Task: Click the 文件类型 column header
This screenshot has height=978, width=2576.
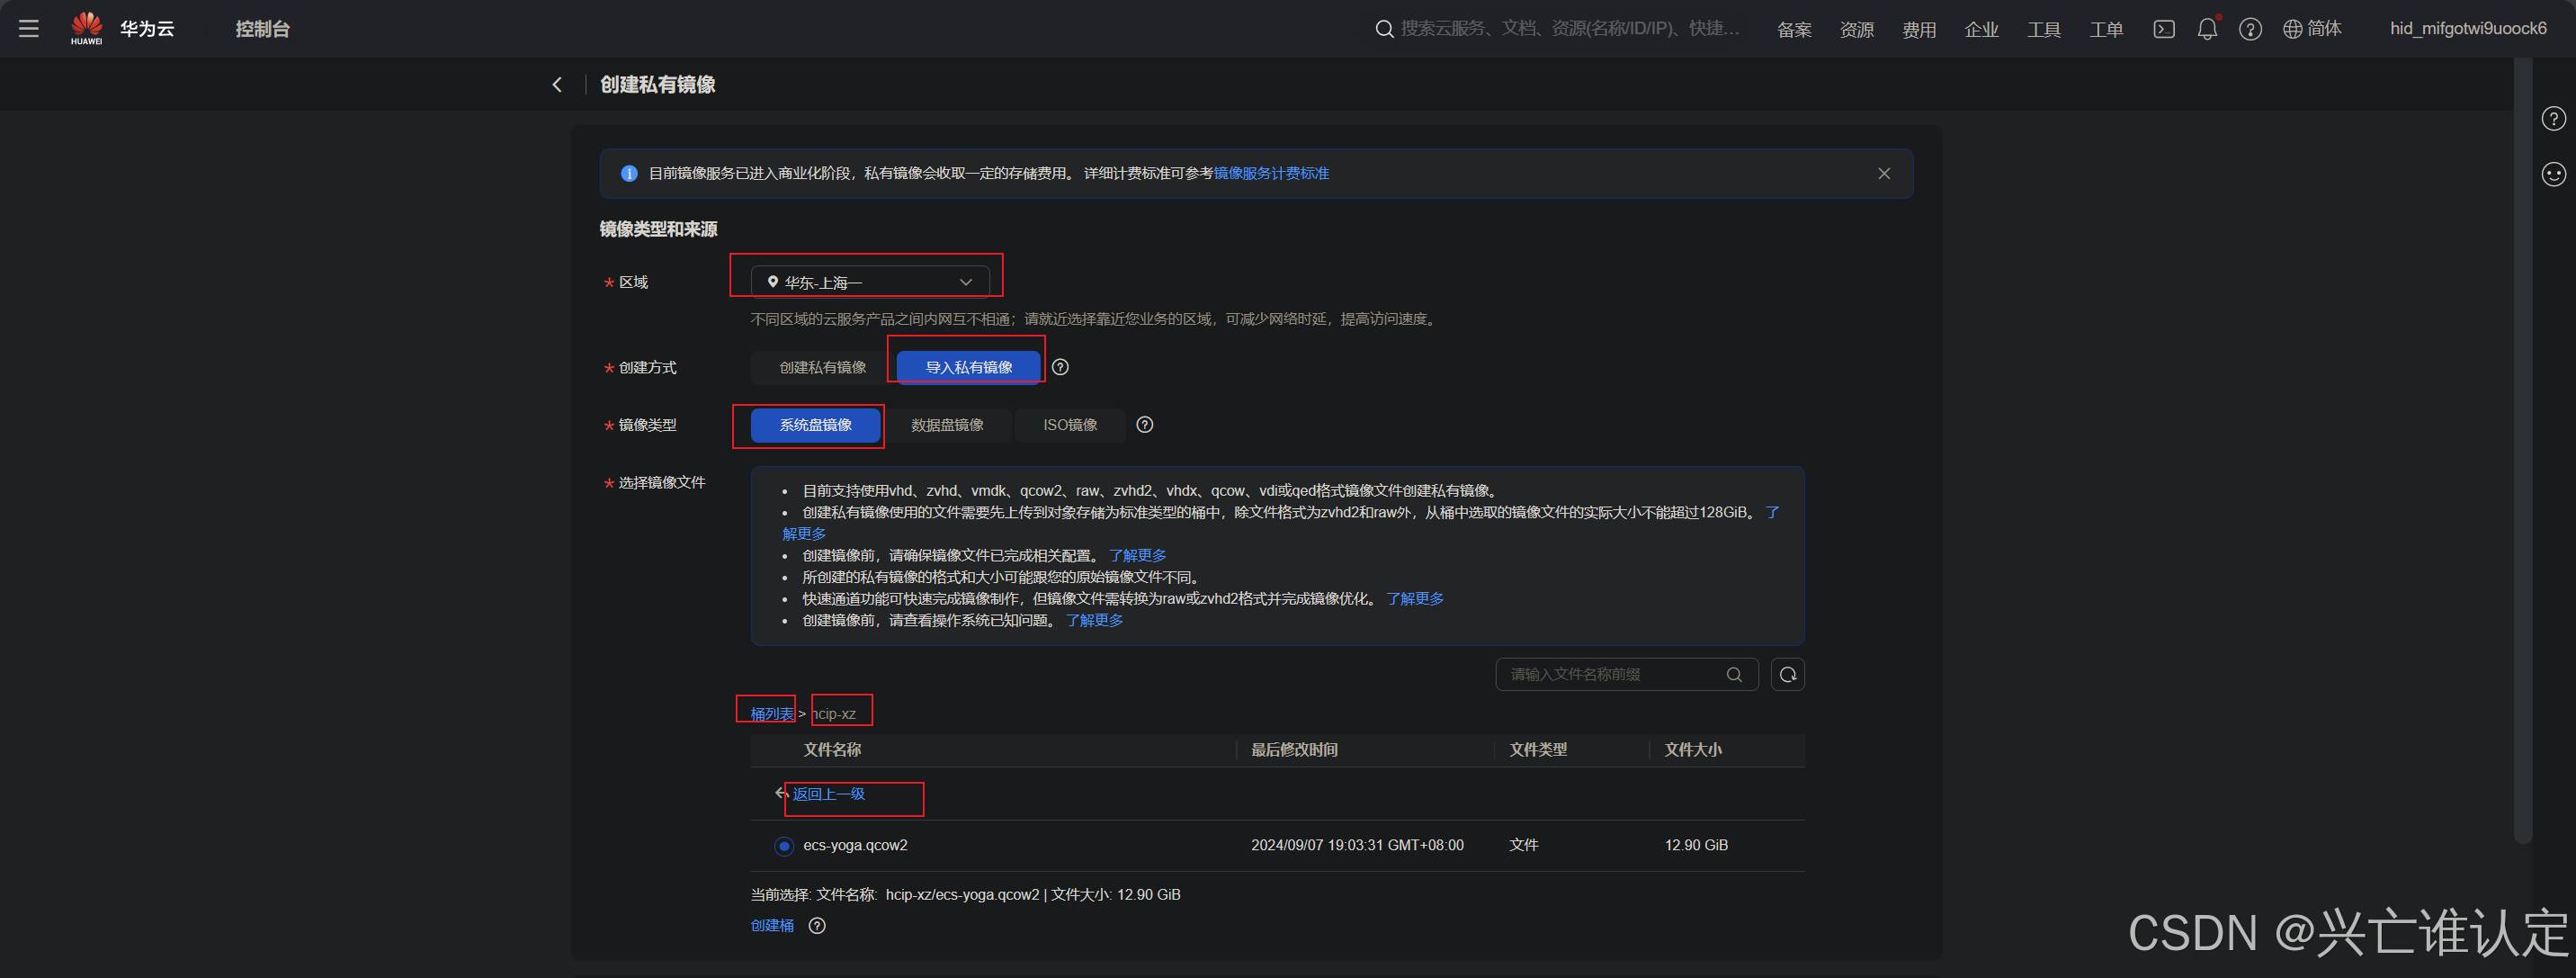Action: coord(1538,750)
